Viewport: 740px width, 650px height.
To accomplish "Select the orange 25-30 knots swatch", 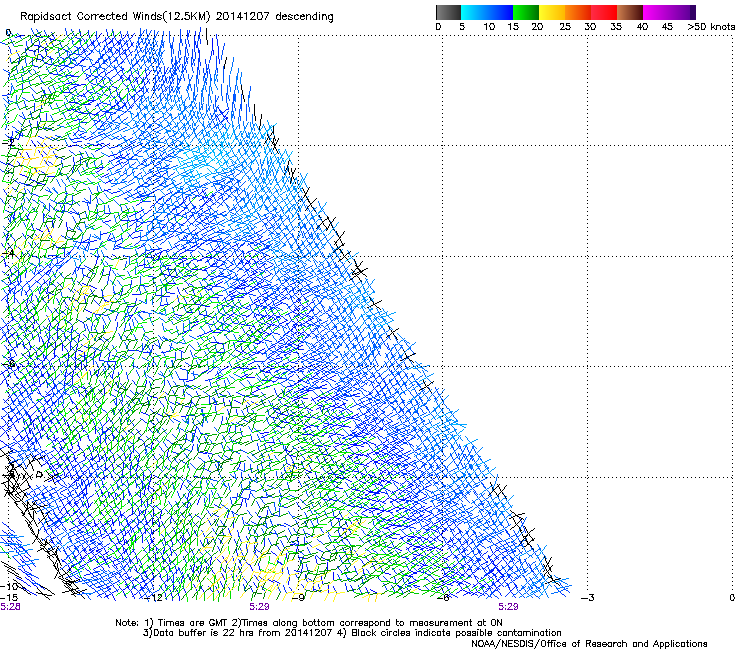I will [578, 12].
